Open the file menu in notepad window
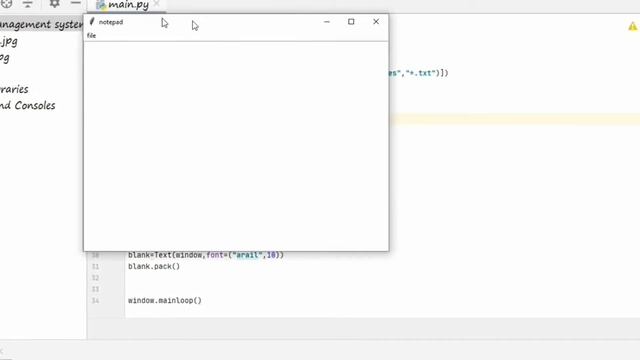The height and width of the screenshot is (360, 640). [x=91, y=36]
